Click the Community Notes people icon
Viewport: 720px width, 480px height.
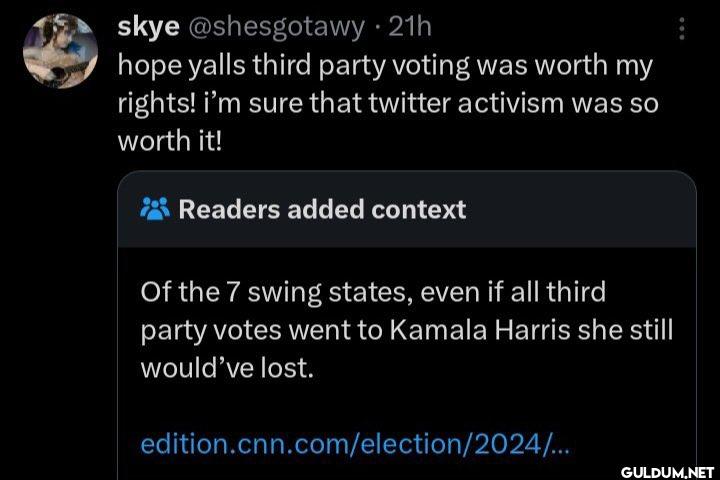tap(155, 209)
